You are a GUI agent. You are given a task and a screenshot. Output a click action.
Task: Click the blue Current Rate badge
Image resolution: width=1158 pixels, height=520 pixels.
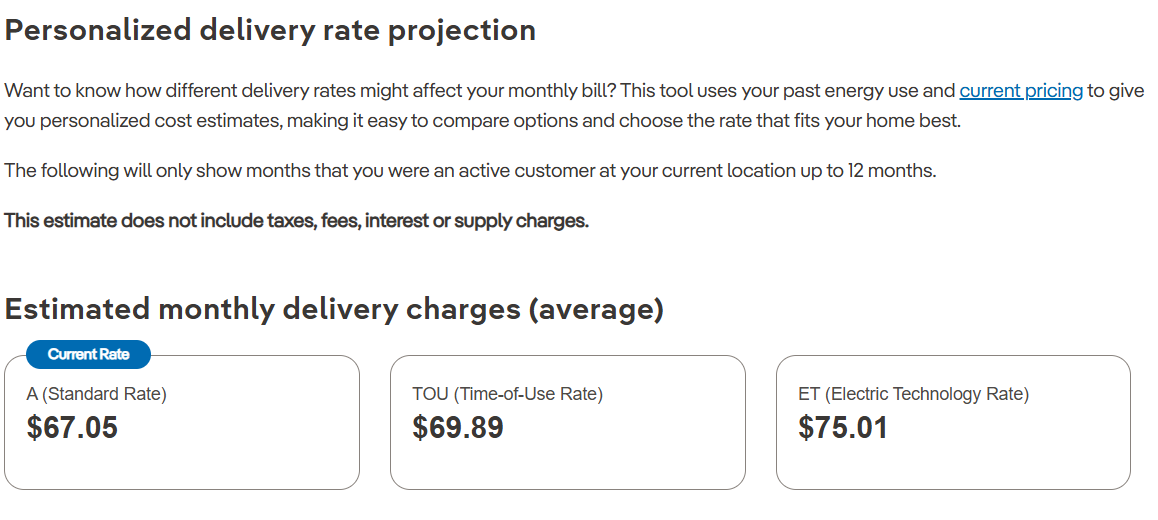pyautogui.click(x=89, y=355)
